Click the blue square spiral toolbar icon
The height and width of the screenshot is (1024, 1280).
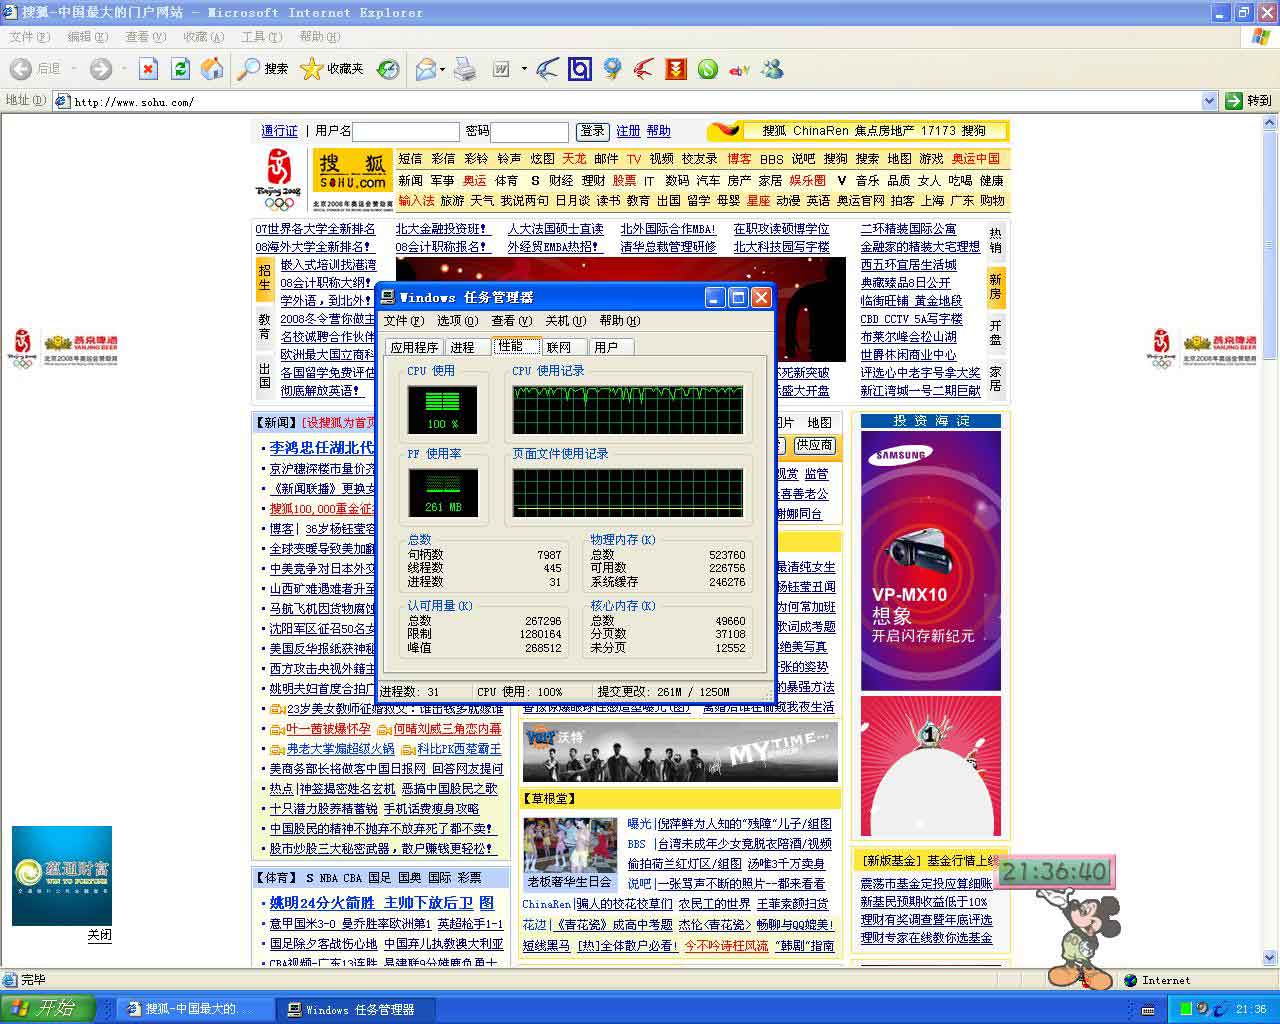point(580,69)
